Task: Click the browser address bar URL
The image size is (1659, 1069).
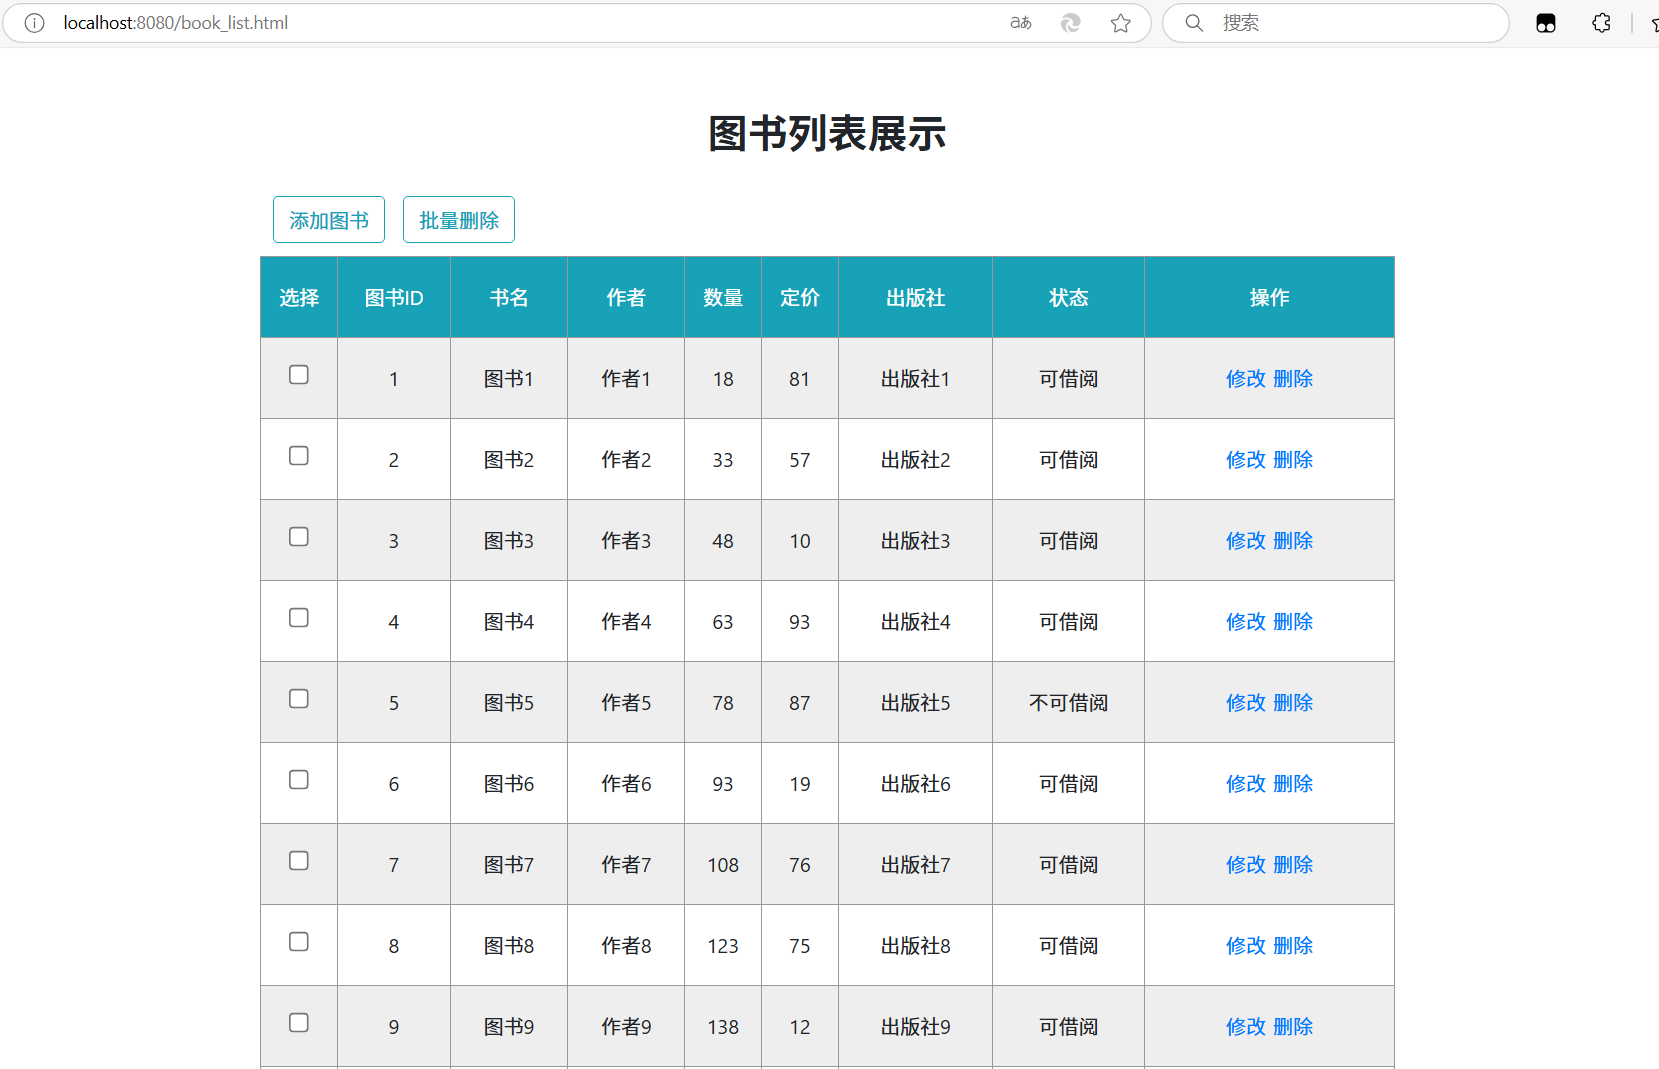Action: click(x=176, y=23)
